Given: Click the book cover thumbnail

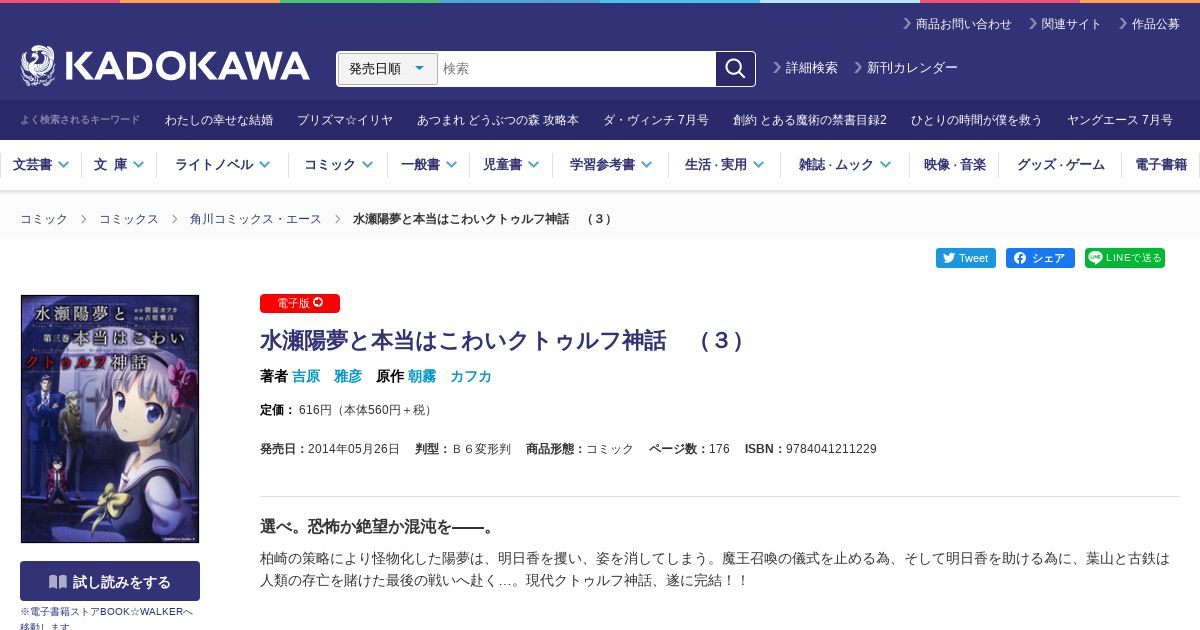Looking at the screenshot, I should click(110, 419).
